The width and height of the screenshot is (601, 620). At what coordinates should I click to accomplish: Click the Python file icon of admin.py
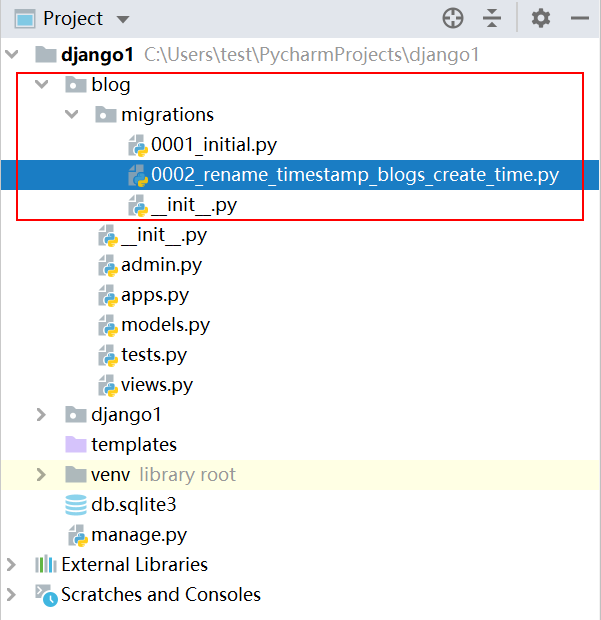tap(108, 266)
